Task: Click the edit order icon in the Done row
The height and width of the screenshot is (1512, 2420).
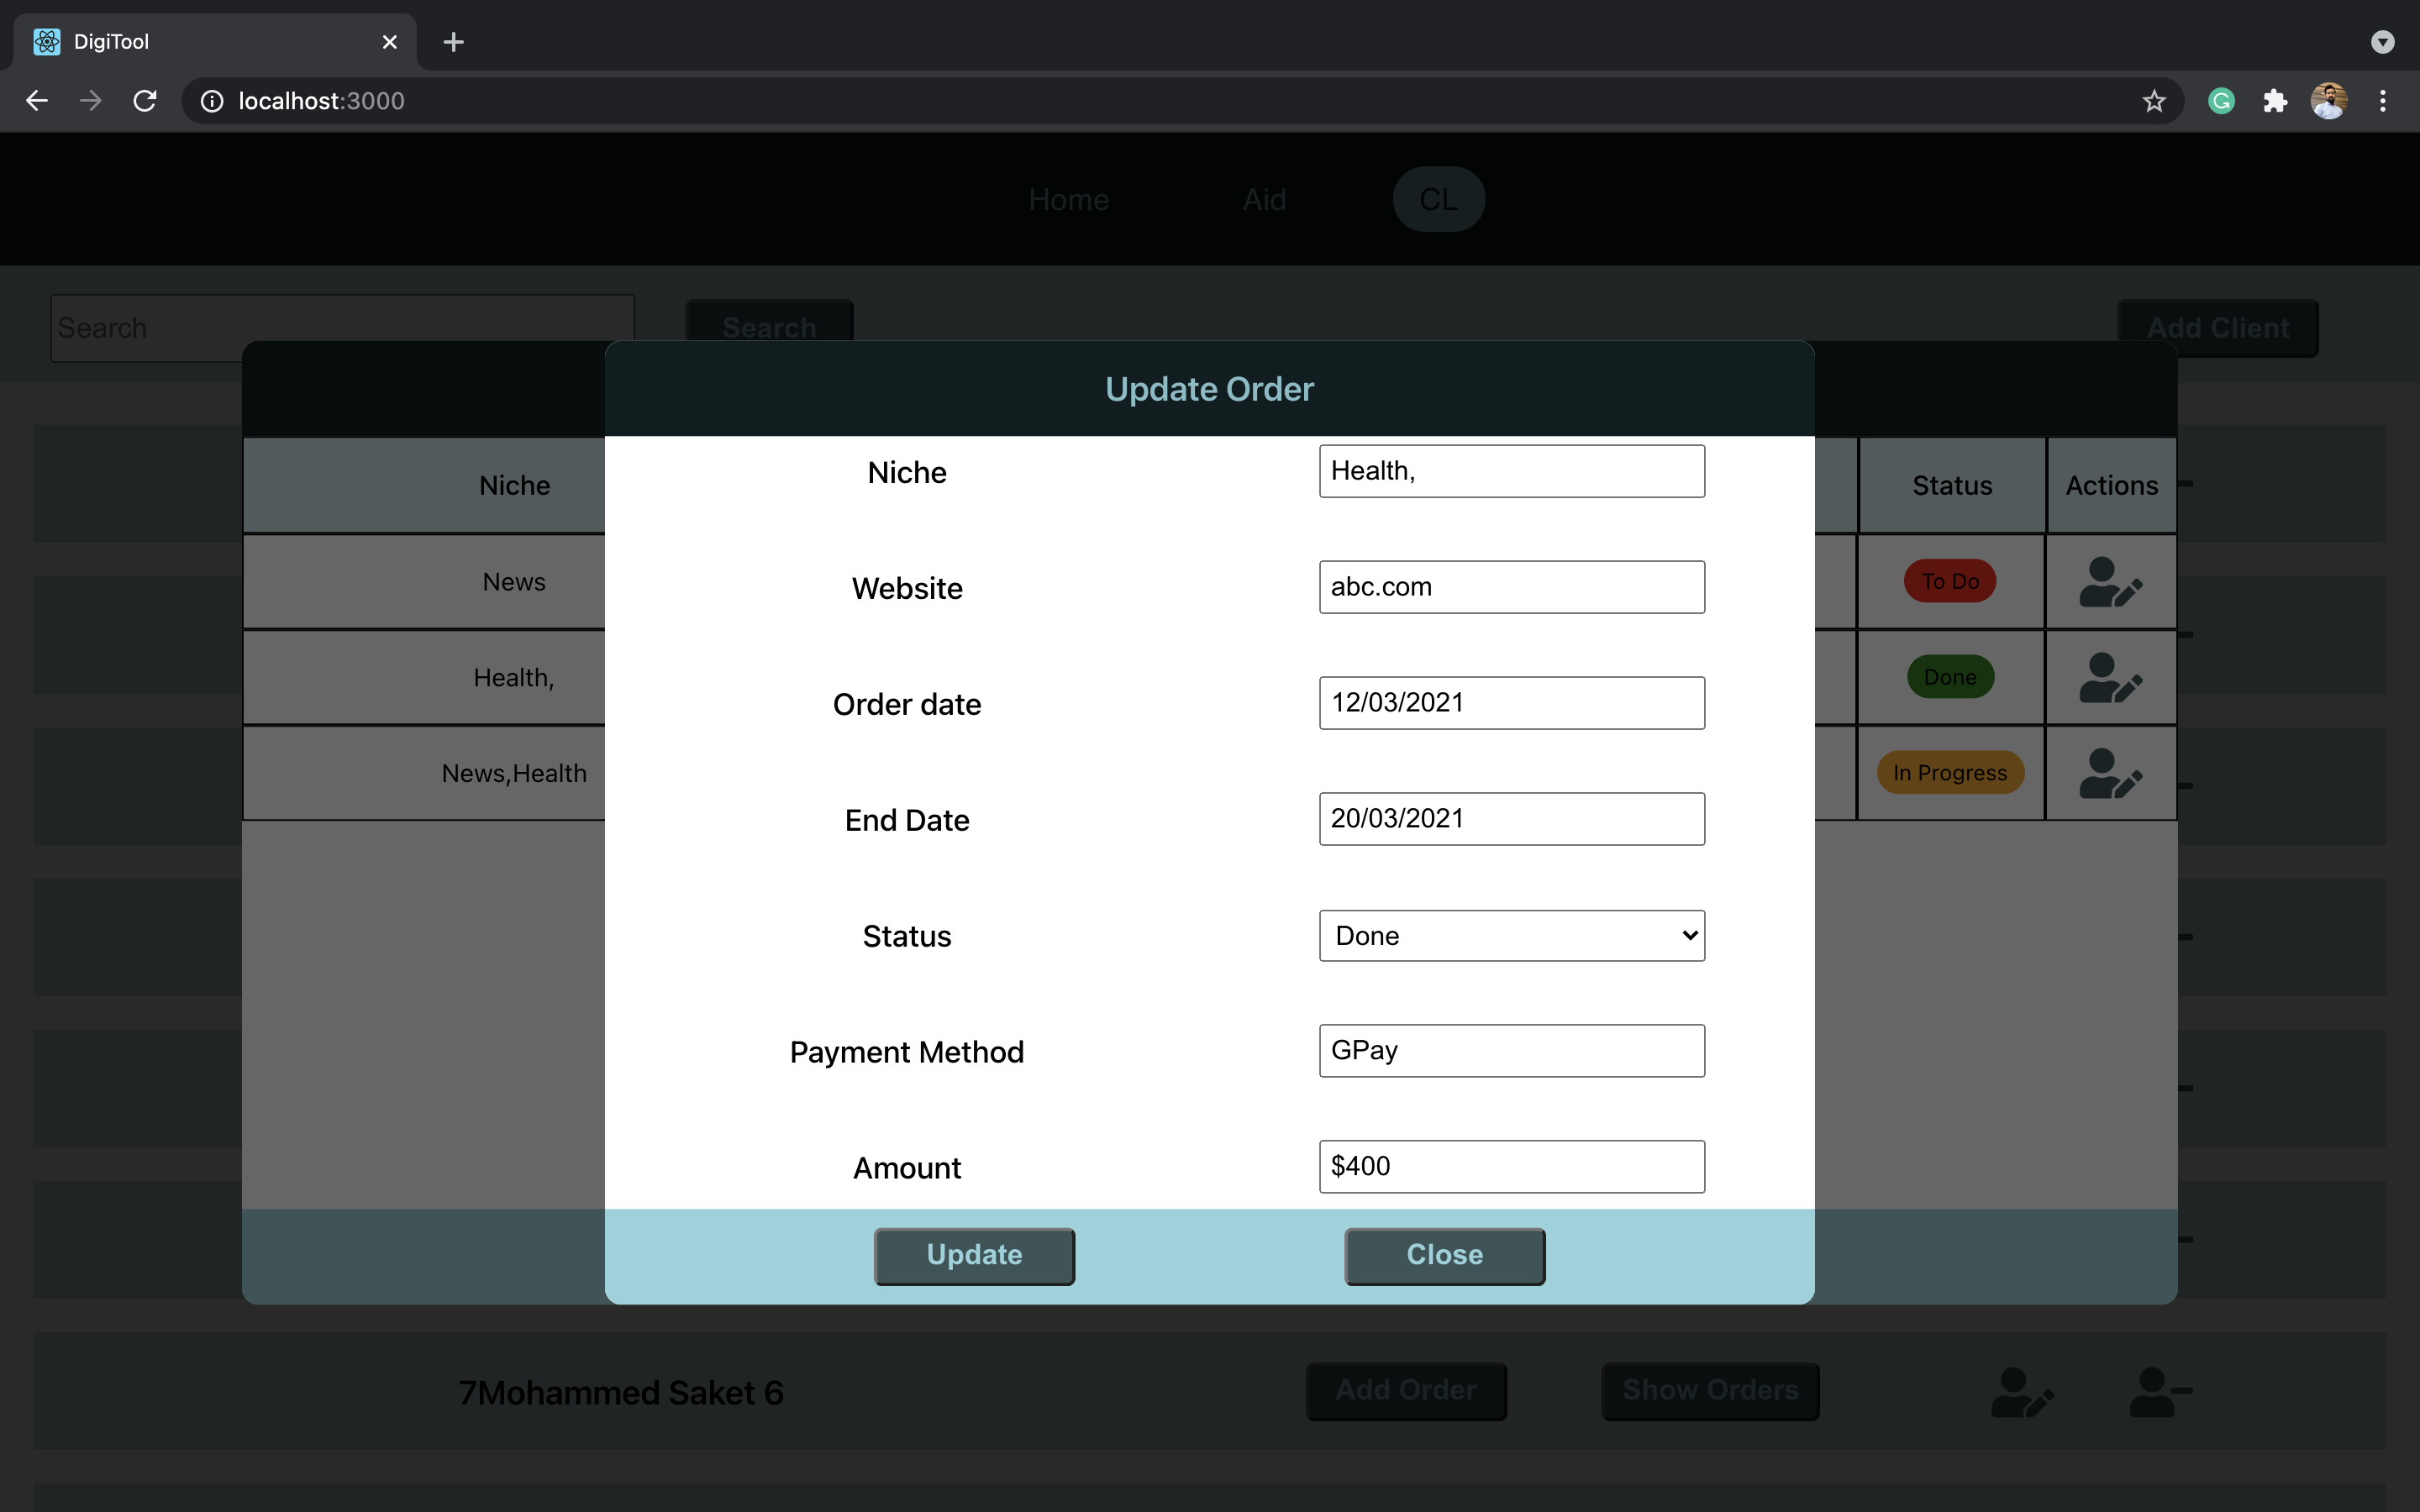Action: click(2110, 677)
